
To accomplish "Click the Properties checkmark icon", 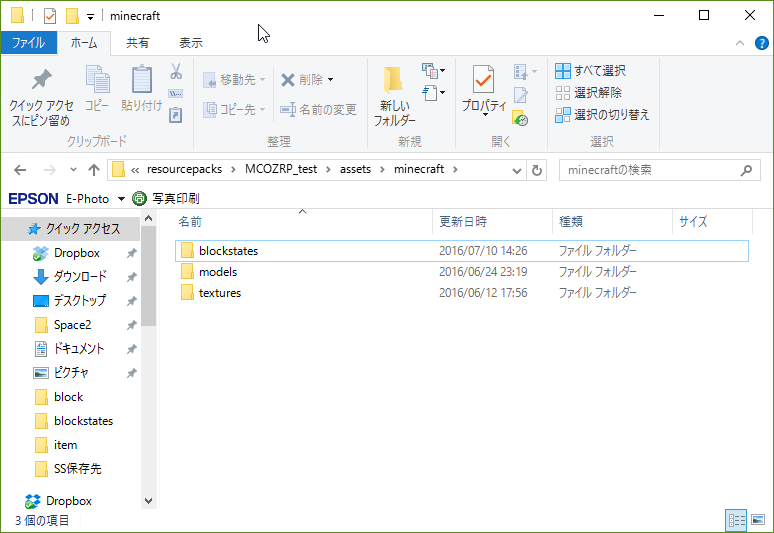I will pyautogui.click(x=483, y=79).
